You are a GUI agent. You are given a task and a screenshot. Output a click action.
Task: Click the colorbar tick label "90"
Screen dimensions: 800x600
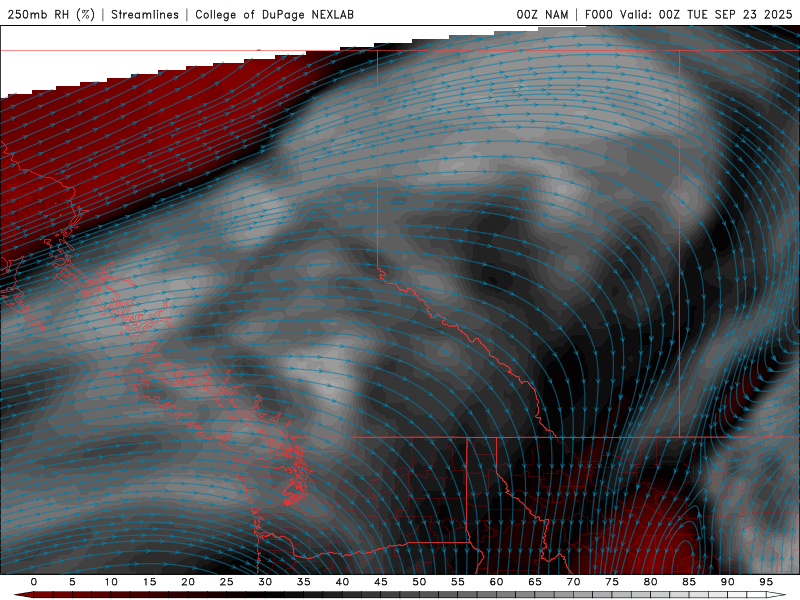[x=727, y=582]
